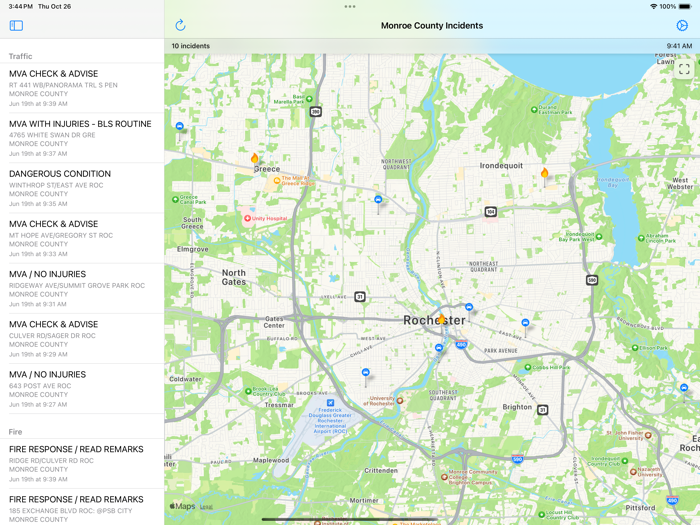This screenshot has height=525, width=700.
Task: Tap the St. John Fisher University pin
Action: click(648, 435)
